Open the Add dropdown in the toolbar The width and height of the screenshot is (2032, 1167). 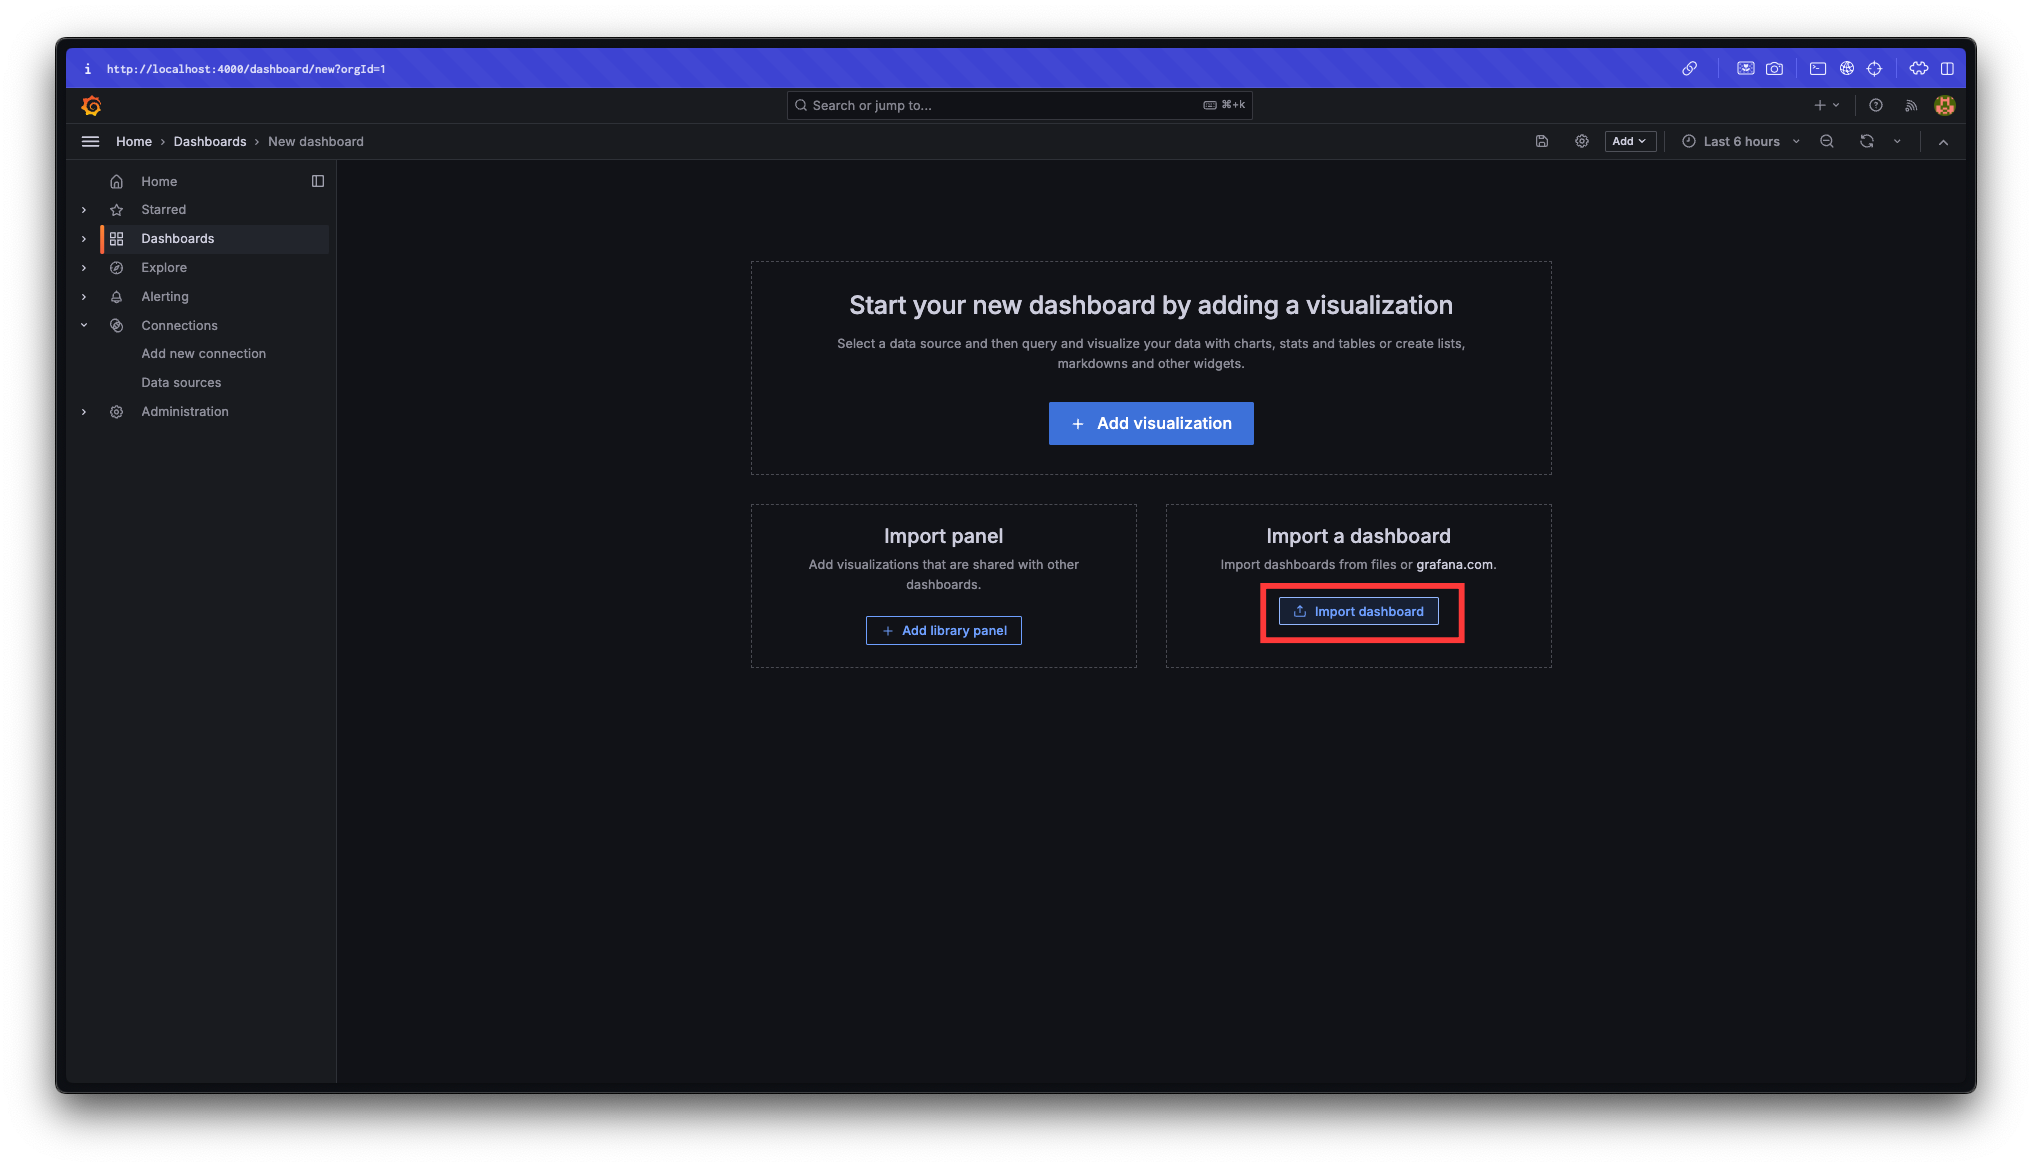coord(1629,141)
